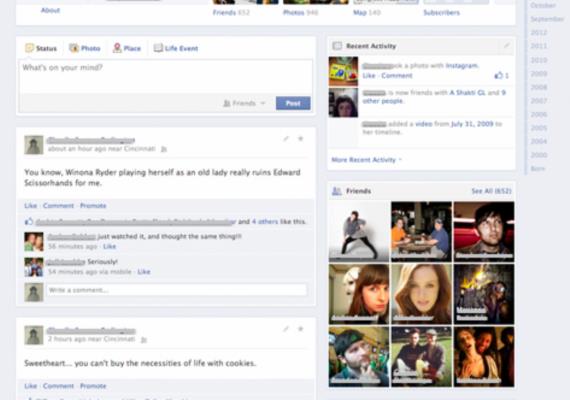The image size is (570, 400).
Task: Click Write a comment field
Action: (x=177, y=290)
